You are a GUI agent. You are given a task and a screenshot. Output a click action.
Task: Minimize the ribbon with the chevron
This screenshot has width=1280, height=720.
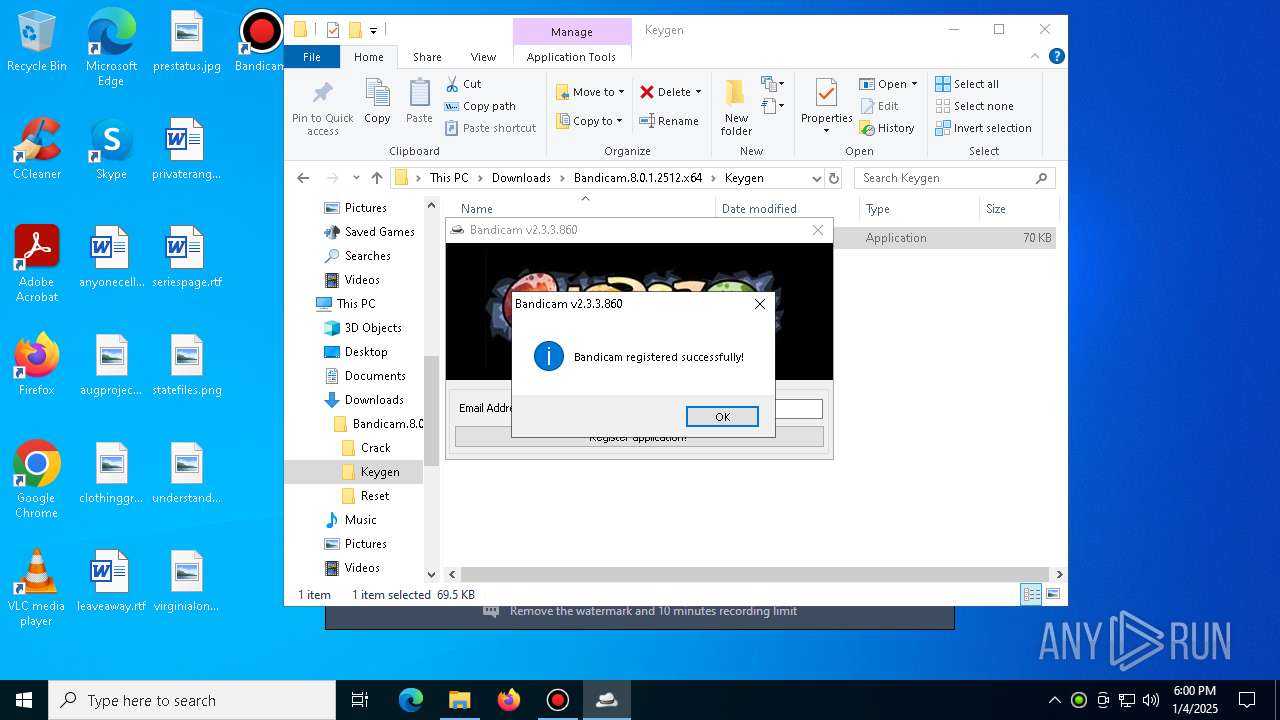(1035, 57)
